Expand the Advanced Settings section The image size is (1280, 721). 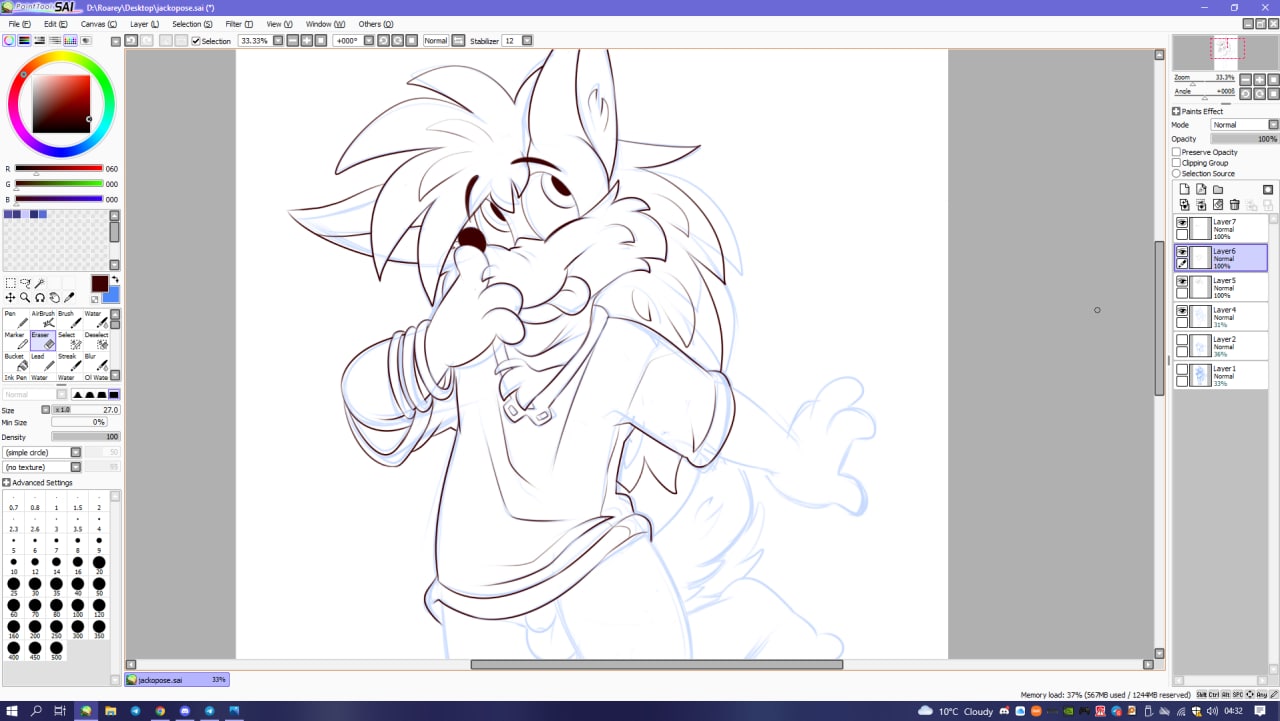click(7, 483)
